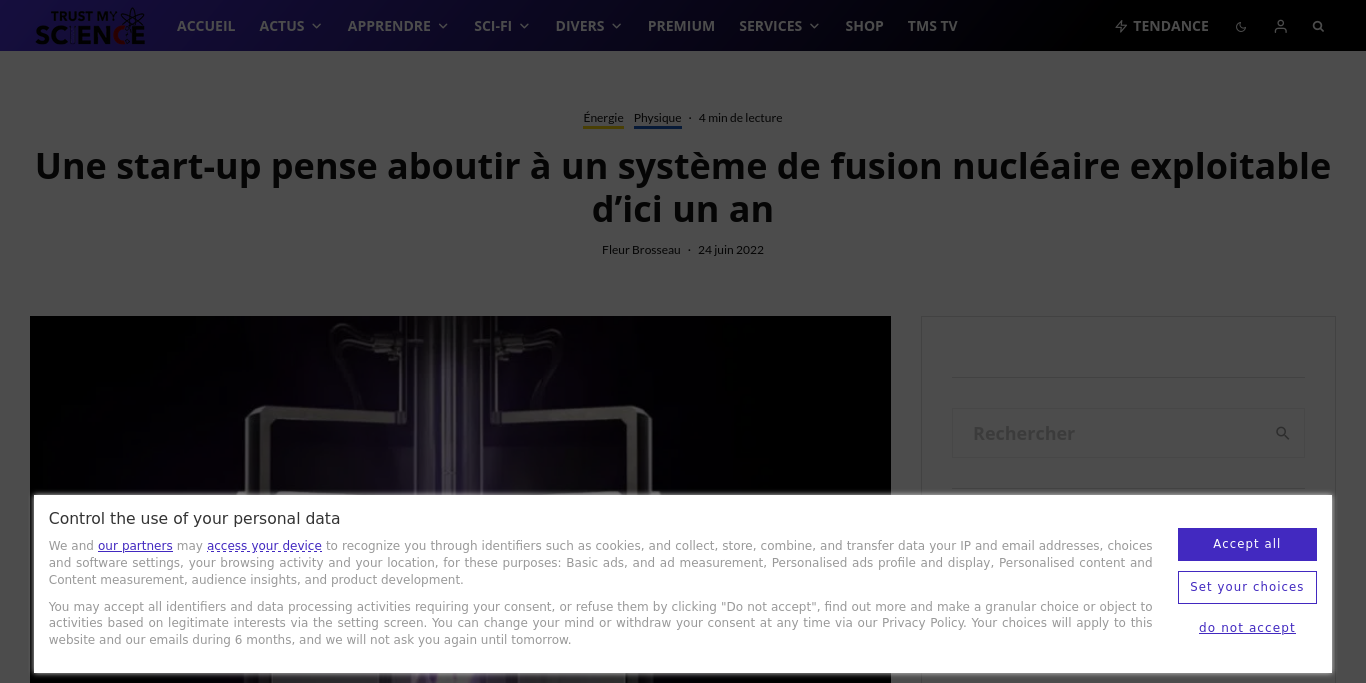1366x683 pixels.
Task: Expand the Divers dropdown menu
Action: click(x=589, y=26)
